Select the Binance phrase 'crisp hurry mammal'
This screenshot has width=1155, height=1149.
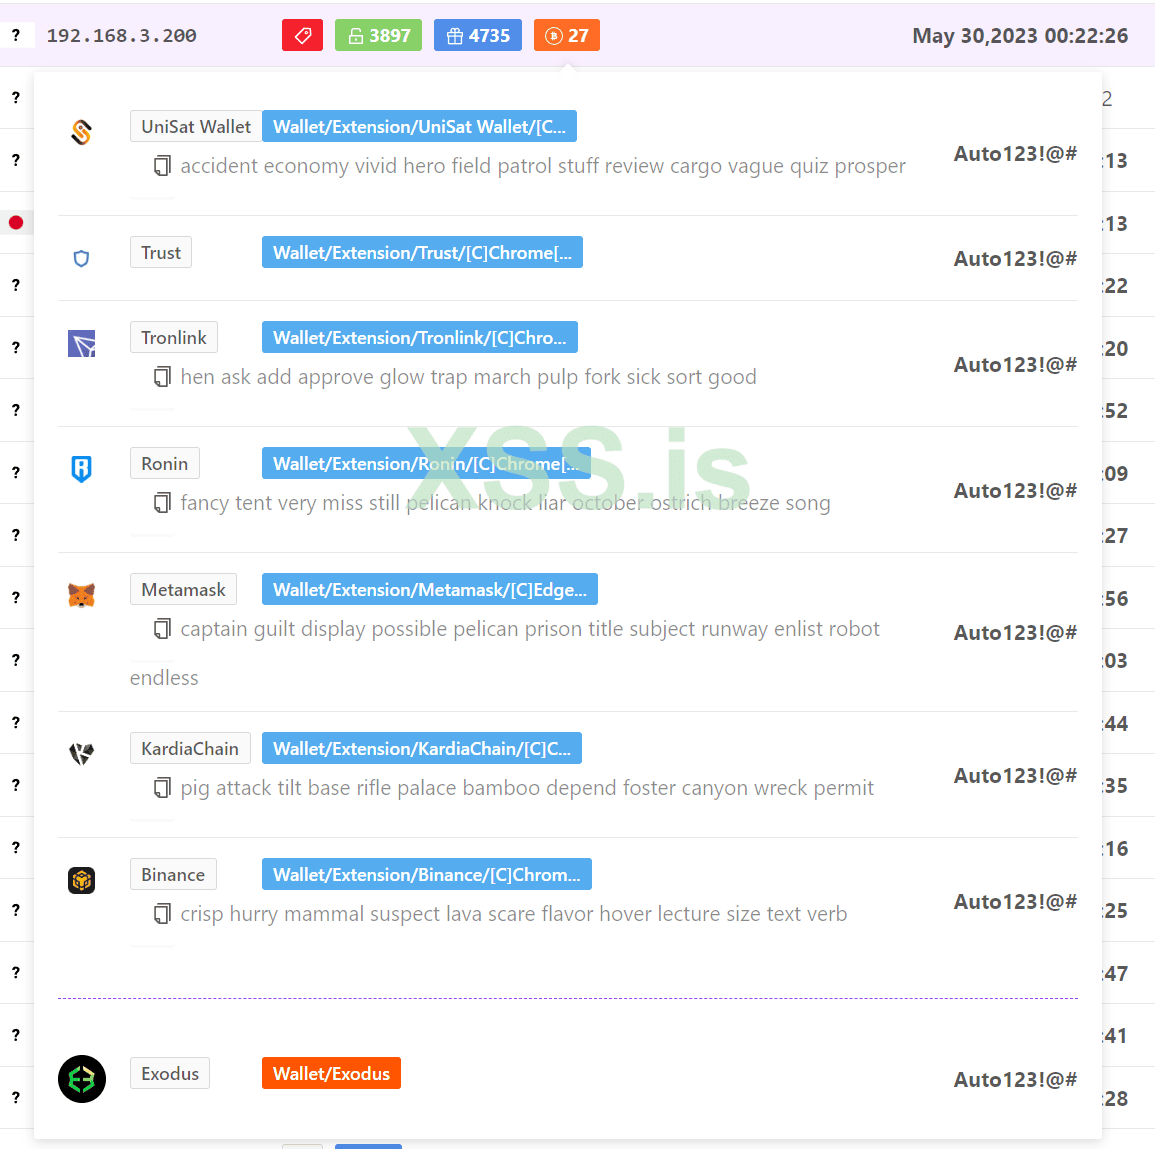point(514,914)
